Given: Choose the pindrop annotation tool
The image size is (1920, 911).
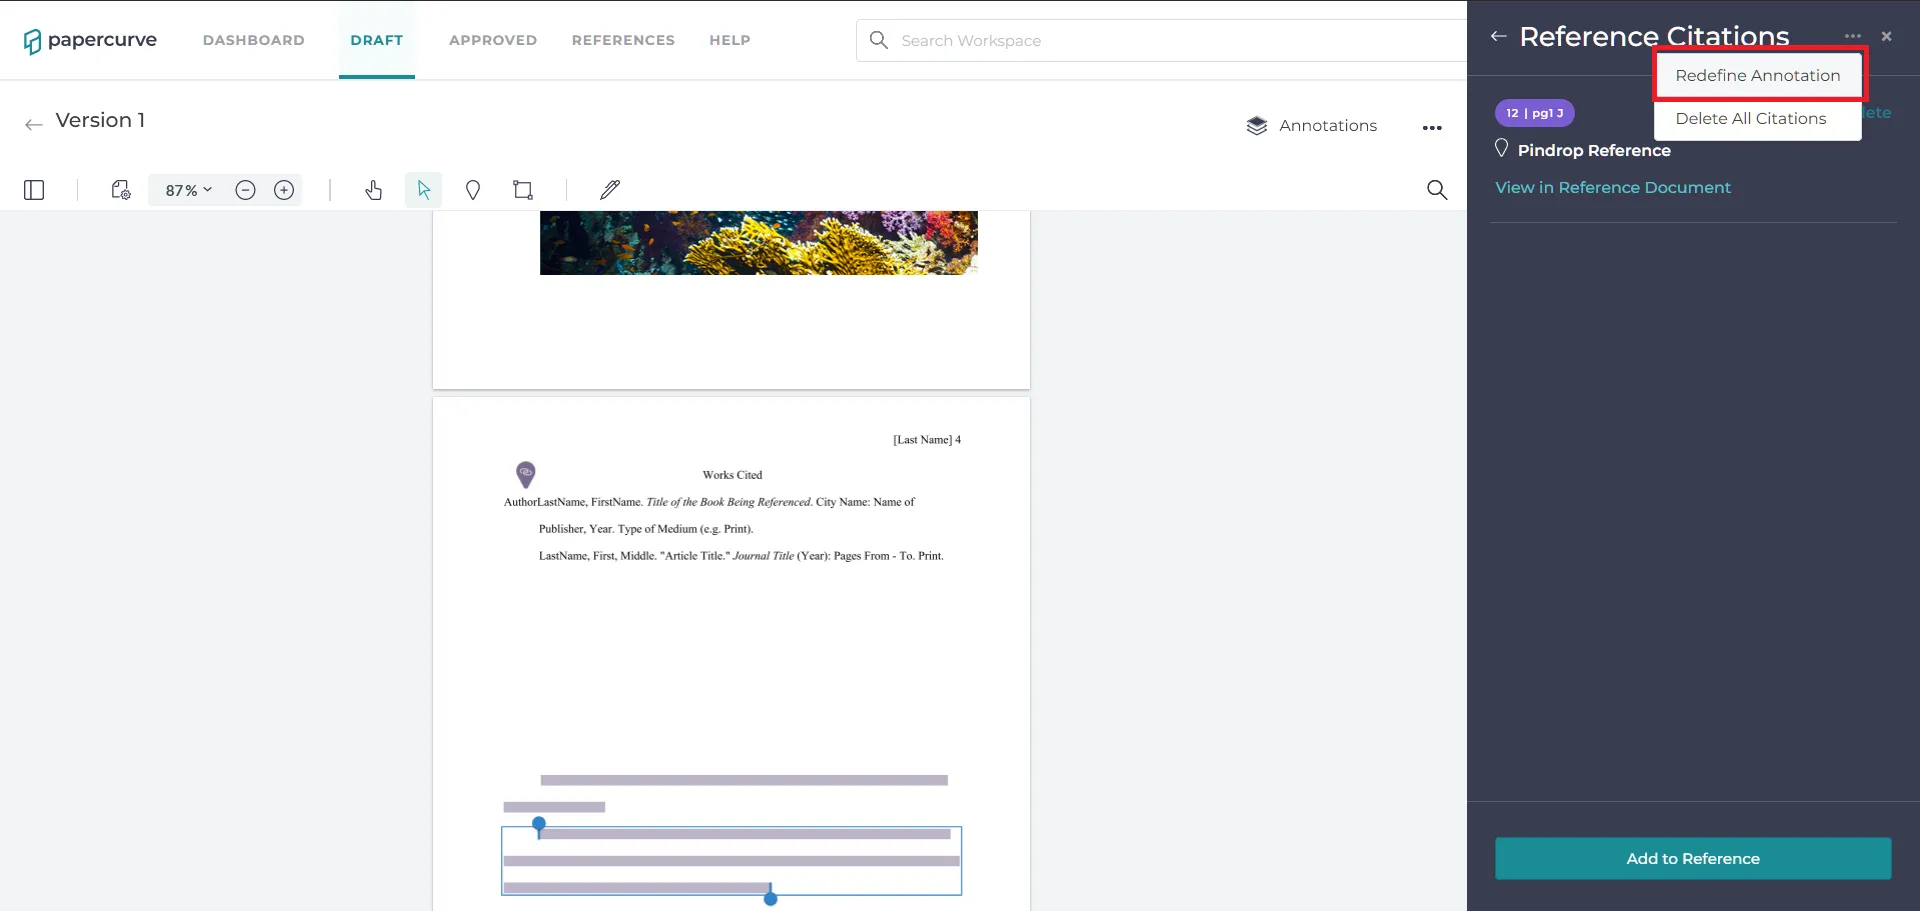Looking at the screenshot, I should coord(473,190).
